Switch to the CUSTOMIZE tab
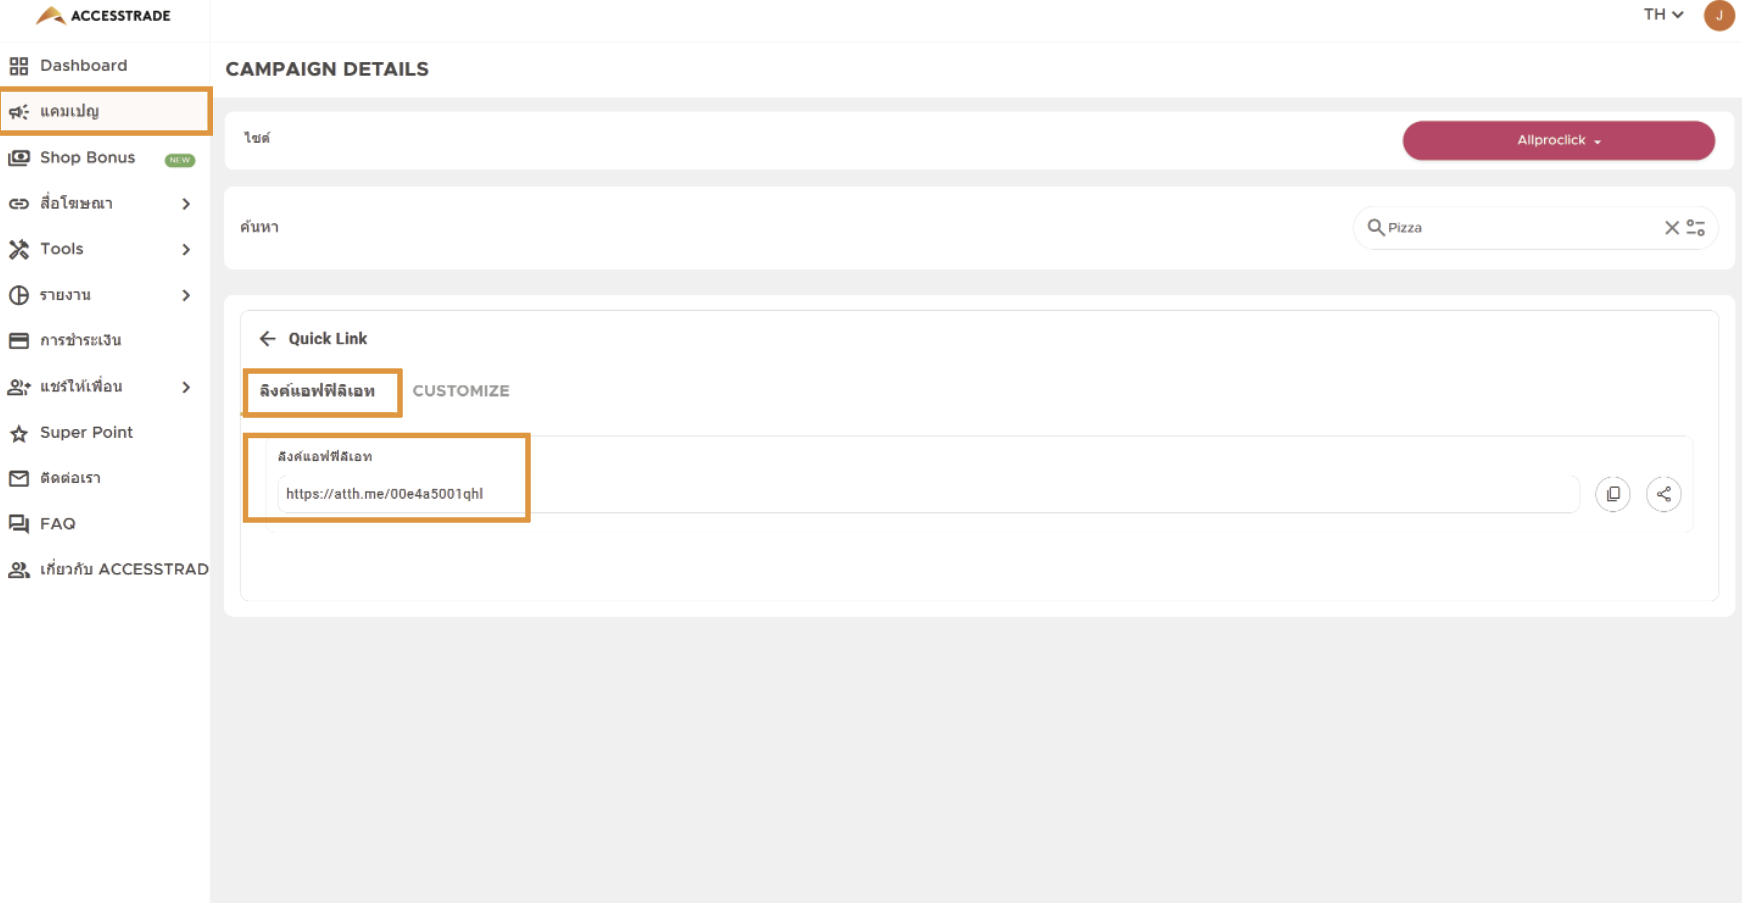 (x=461, y=391)
